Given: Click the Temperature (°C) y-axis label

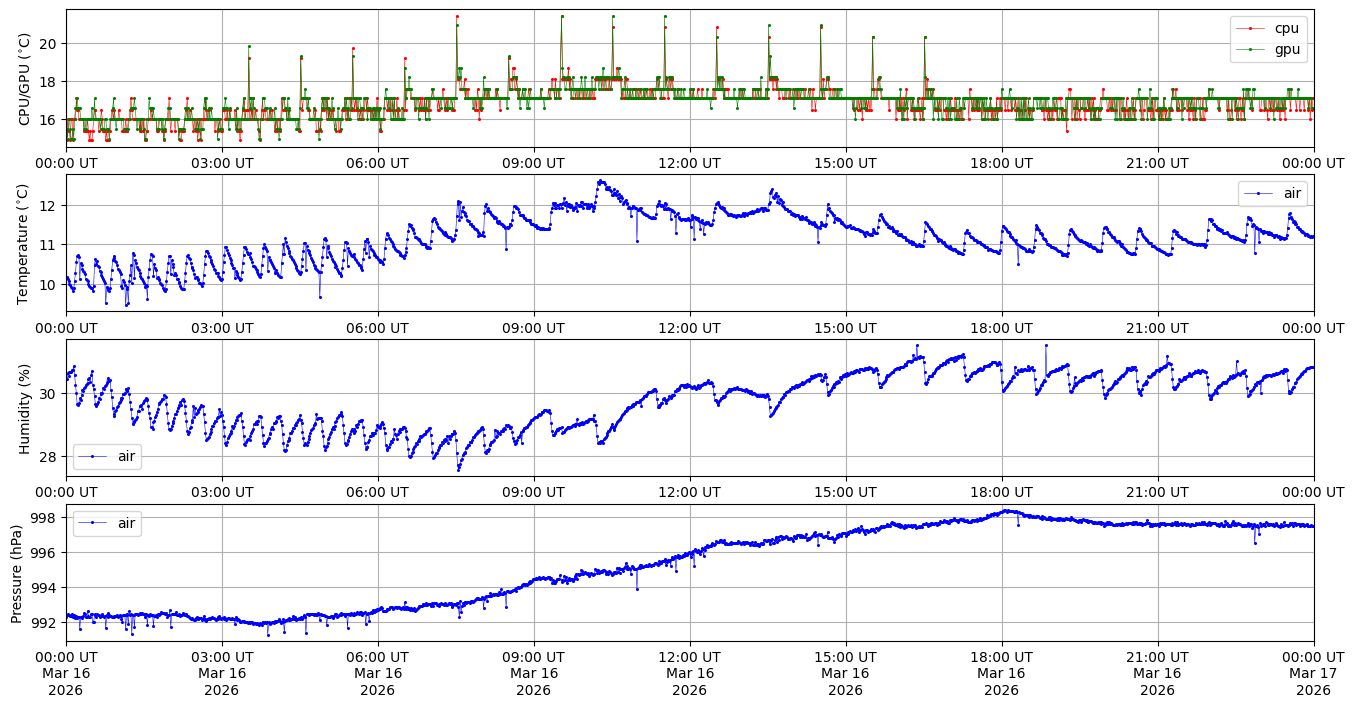Looking at the screenshot, I should pyautogui.click(x=24, y=243).
